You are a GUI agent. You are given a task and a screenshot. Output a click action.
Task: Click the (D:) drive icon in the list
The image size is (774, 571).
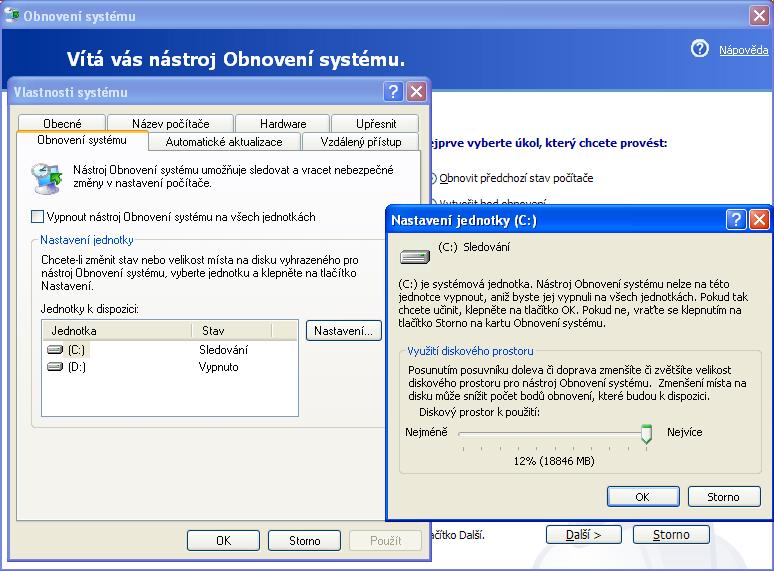pyautogui.click(x=55, y=367)
